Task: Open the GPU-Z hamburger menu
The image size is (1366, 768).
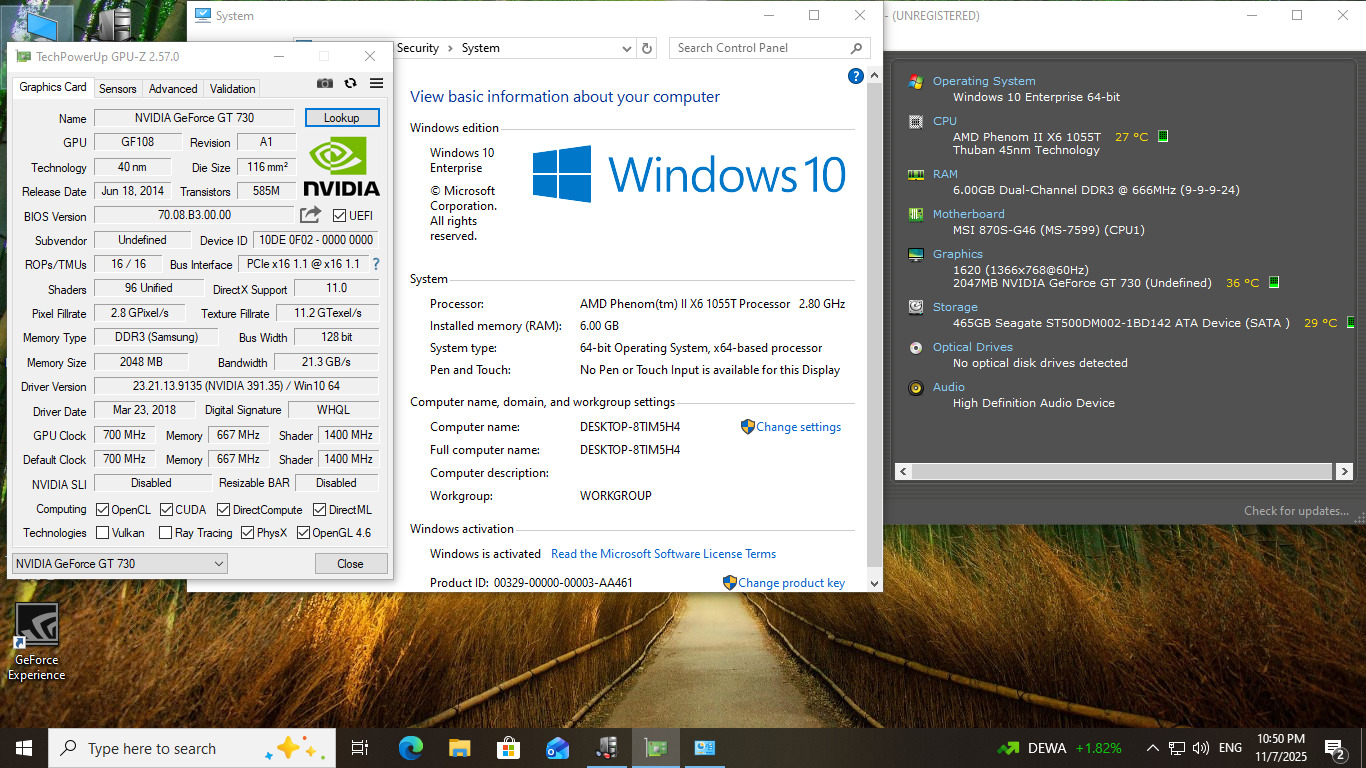Action: click(x=376, y=84)
